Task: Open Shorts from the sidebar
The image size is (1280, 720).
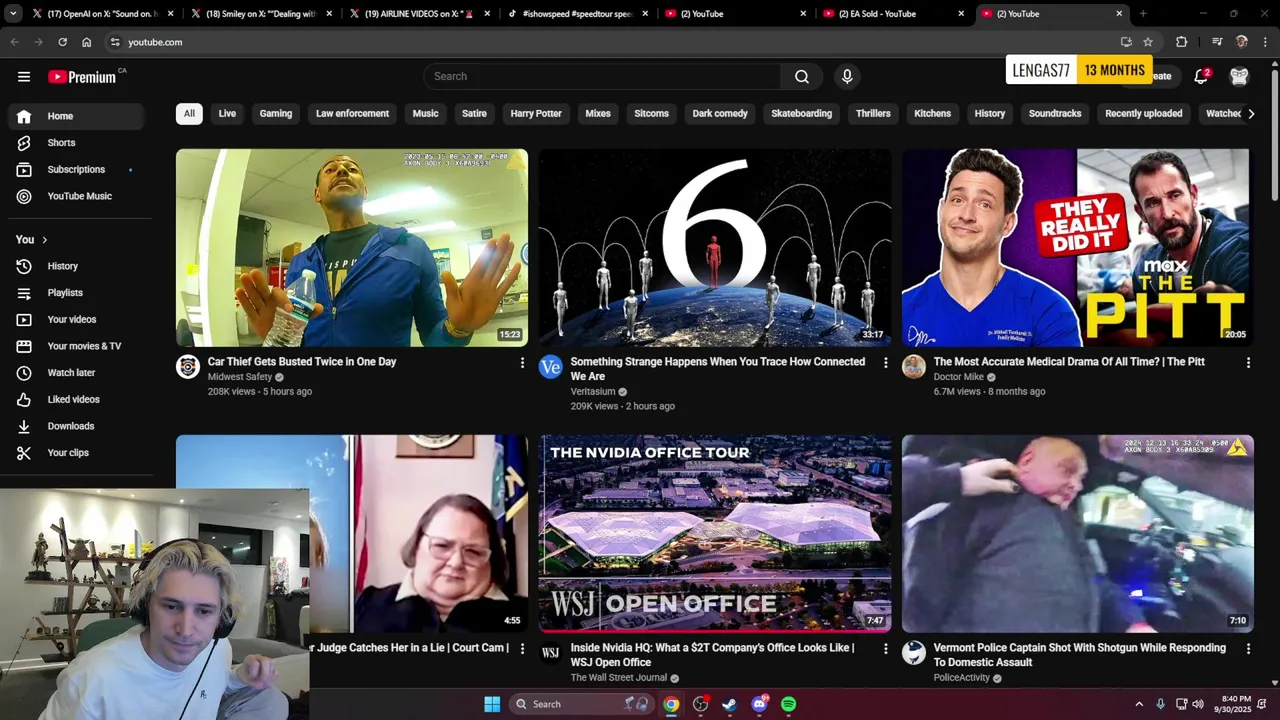Action: point(77,143)
